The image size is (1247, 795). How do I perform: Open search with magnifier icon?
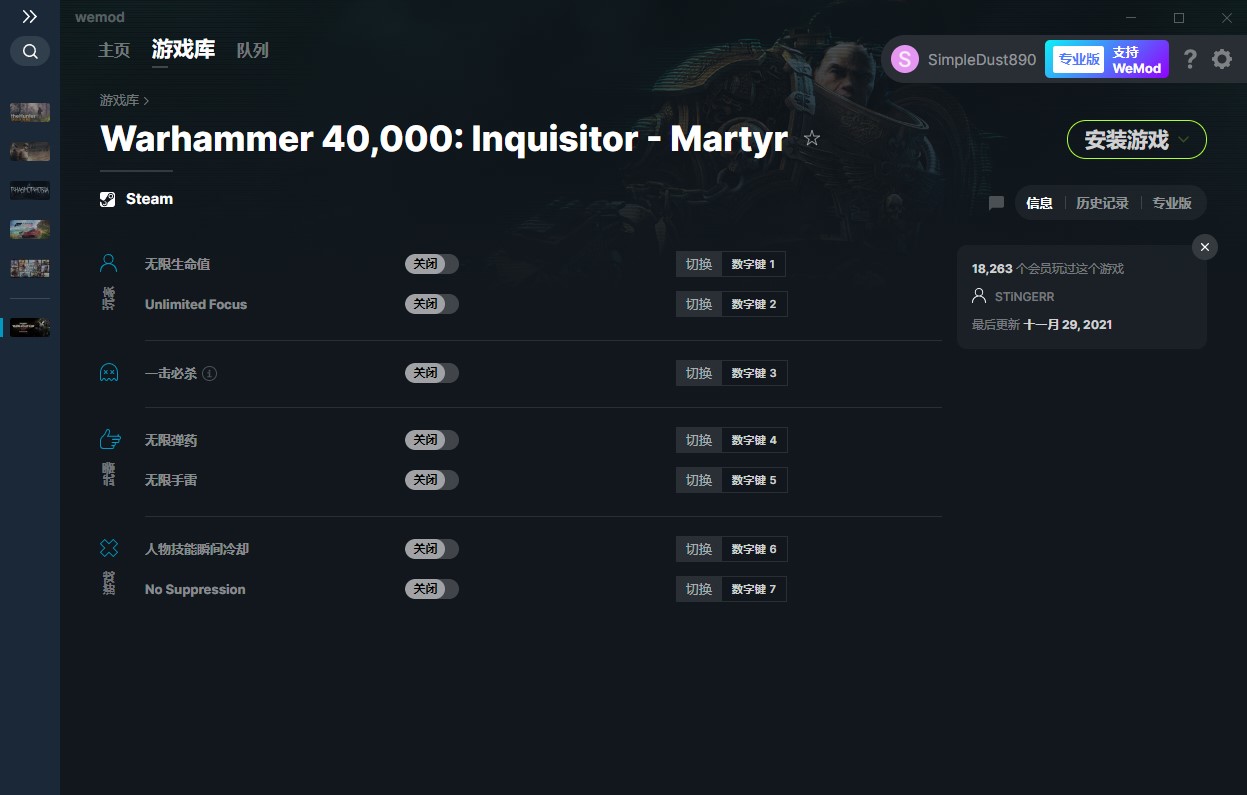click(x=30, y=51)
